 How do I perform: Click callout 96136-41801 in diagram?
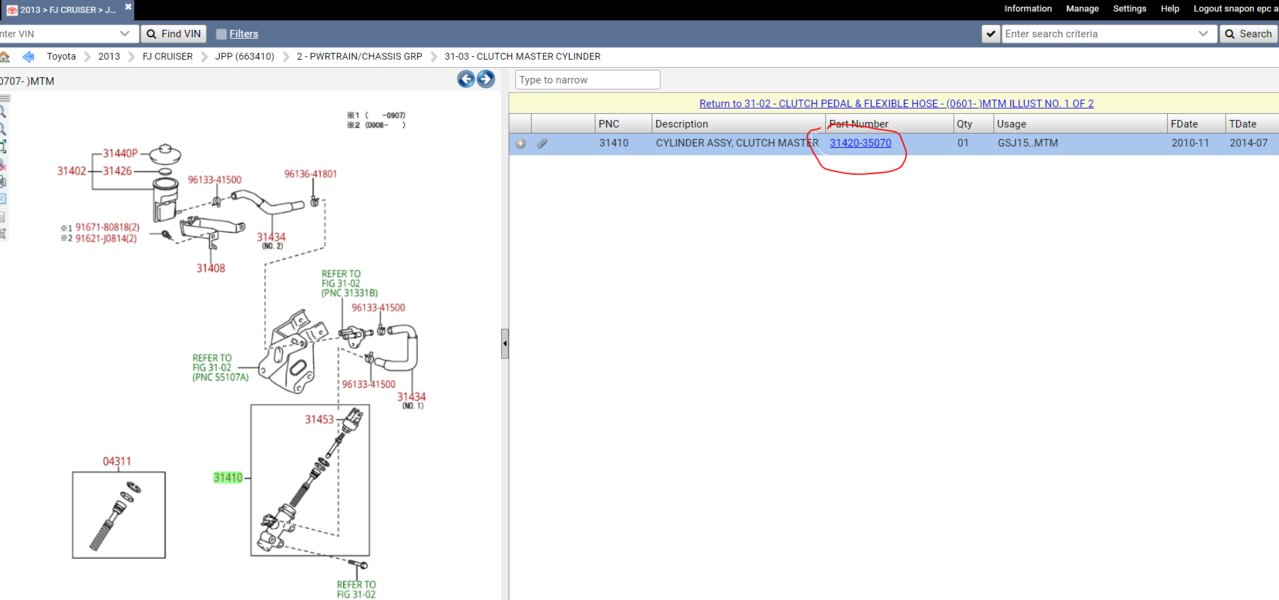tap(310, 174)
